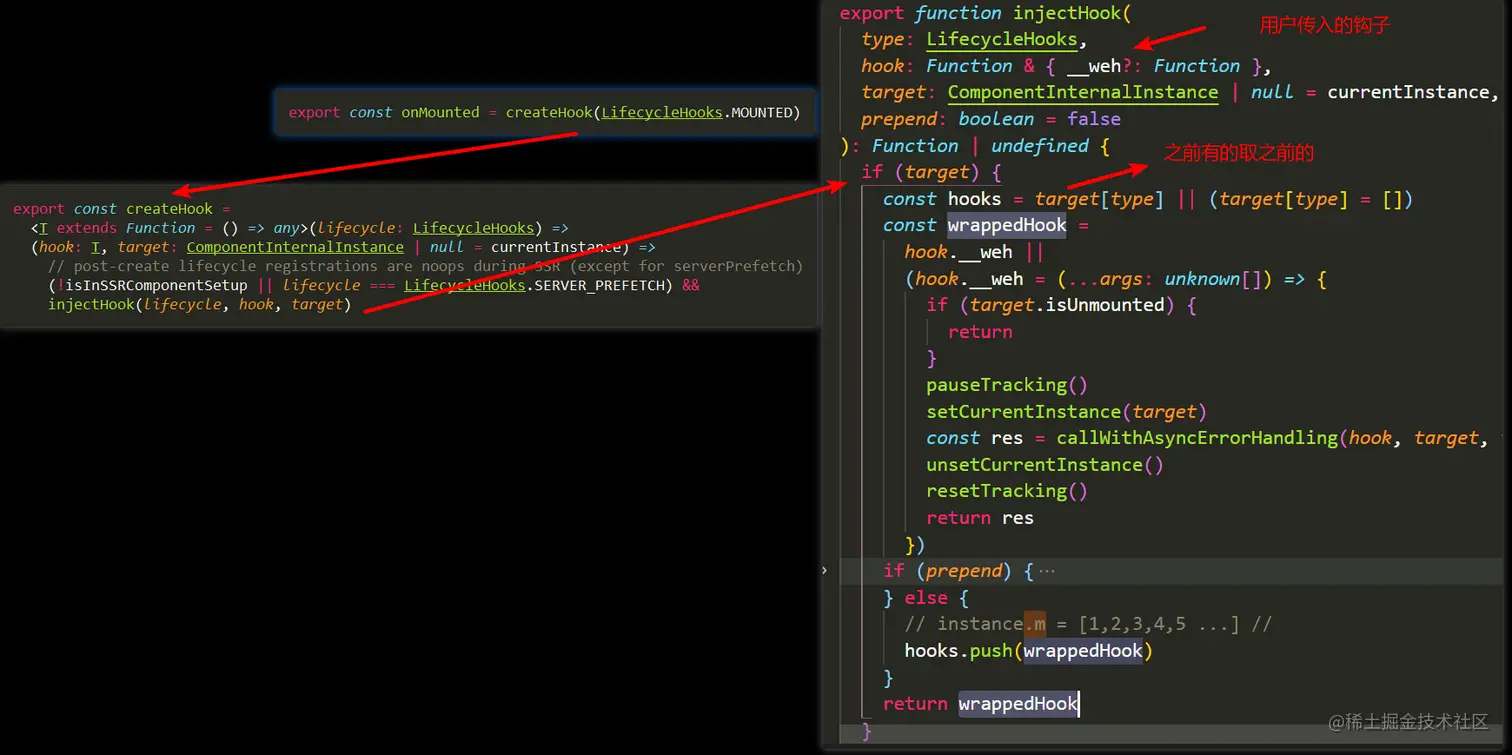Click the collapsed ellipsis after "if (prepend) {"
The image size is (1512, 755).
[x=1047, y=571]
